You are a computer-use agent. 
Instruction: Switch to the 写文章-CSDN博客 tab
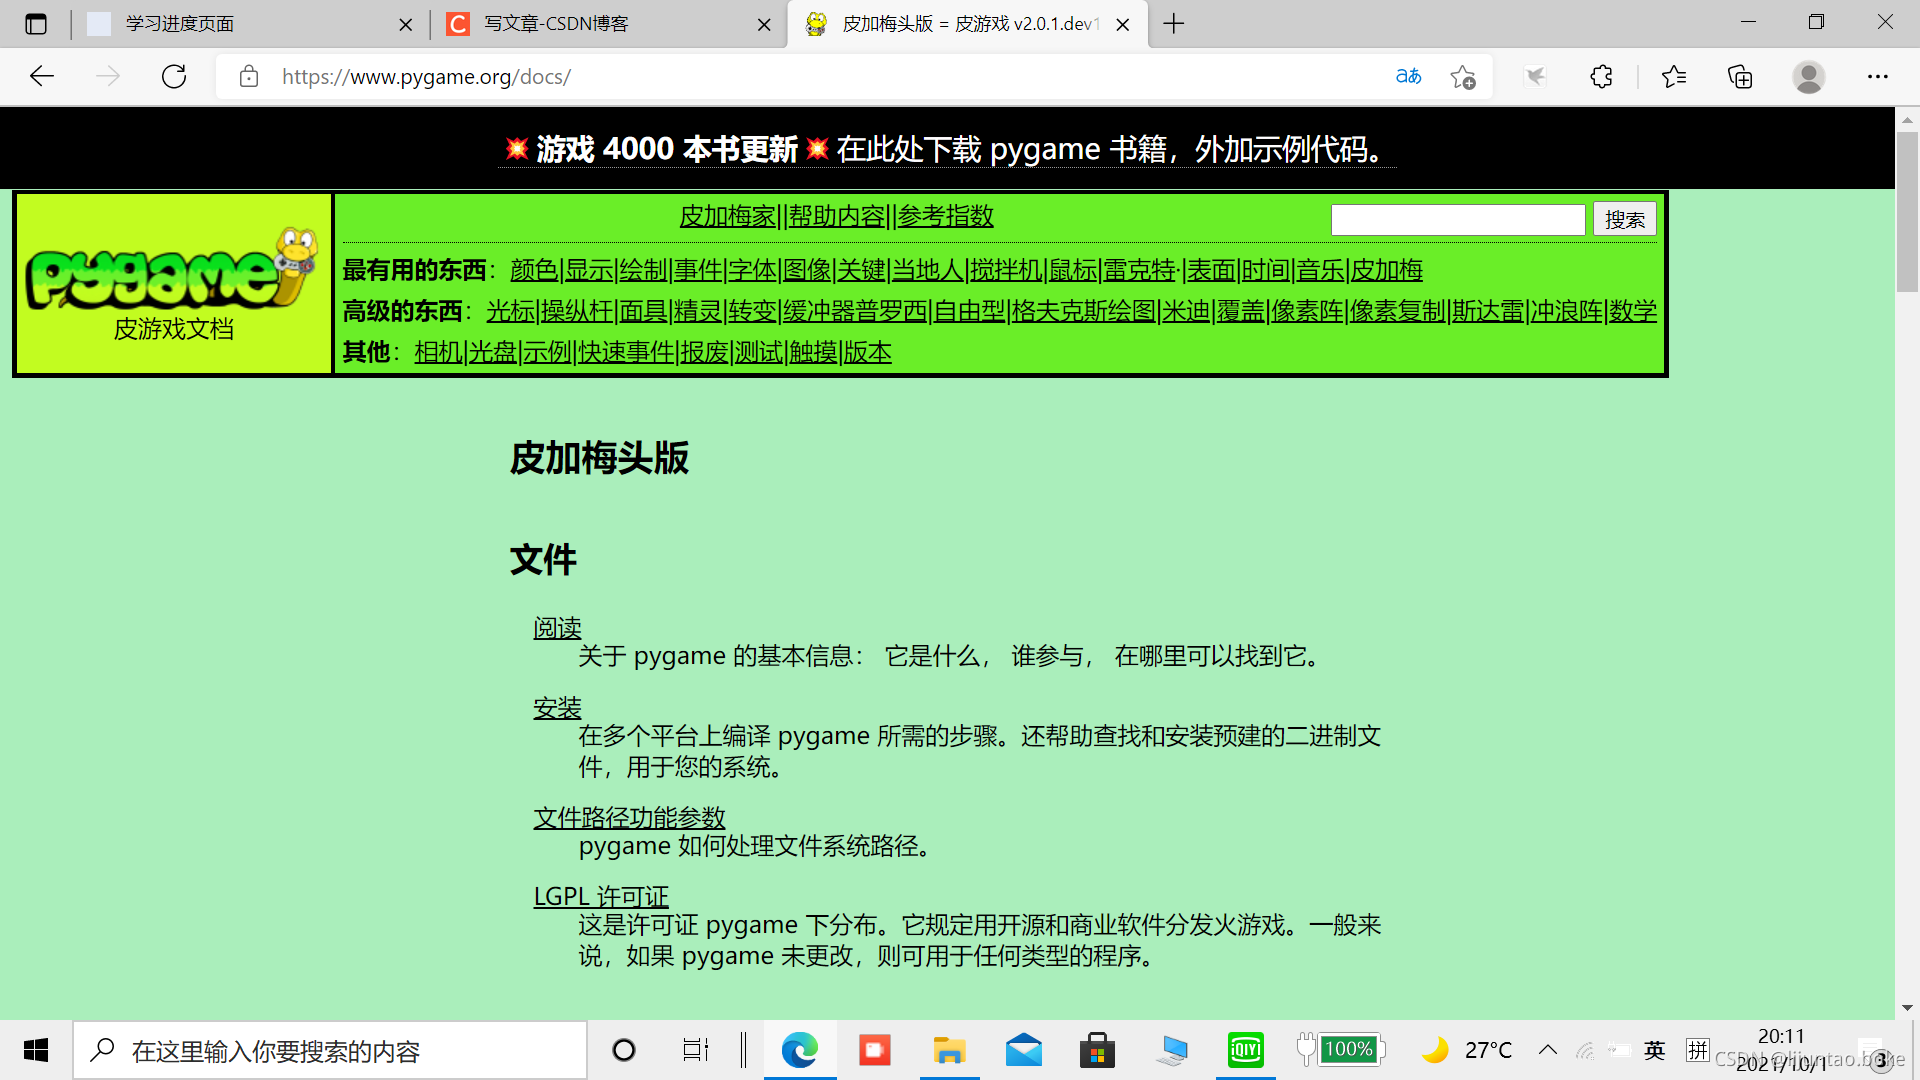556,24
